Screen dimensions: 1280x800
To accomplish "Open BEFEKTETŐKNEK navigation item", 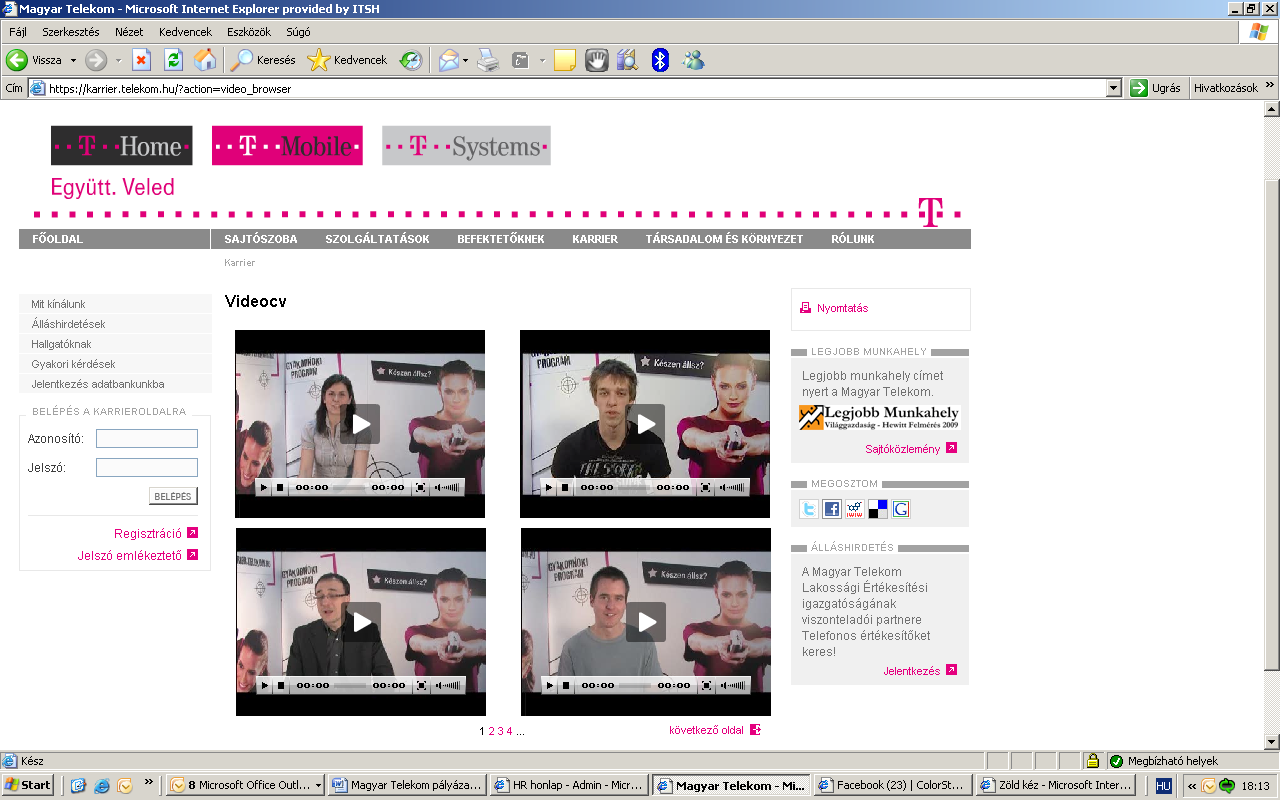I will click(501, 239).
